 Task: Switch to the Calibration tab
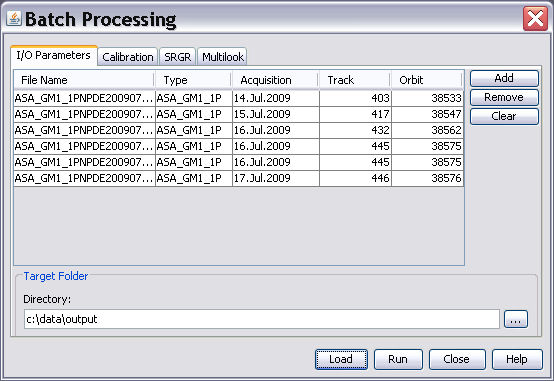128,57
